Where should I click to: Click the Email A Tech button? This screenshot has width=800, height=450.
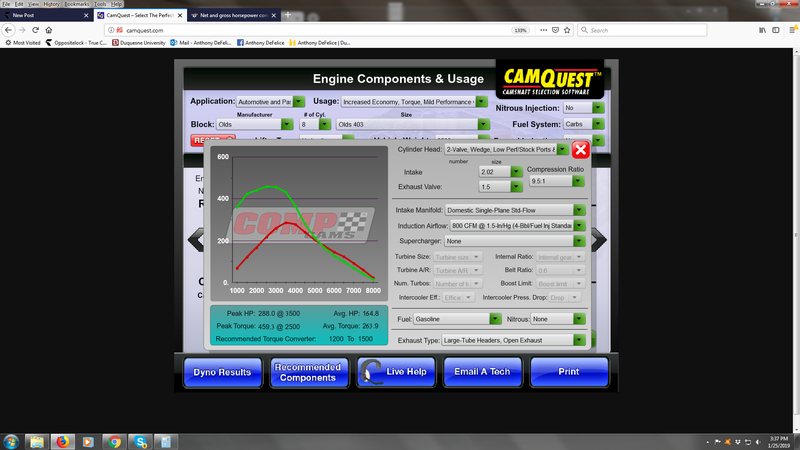[483, 372]
